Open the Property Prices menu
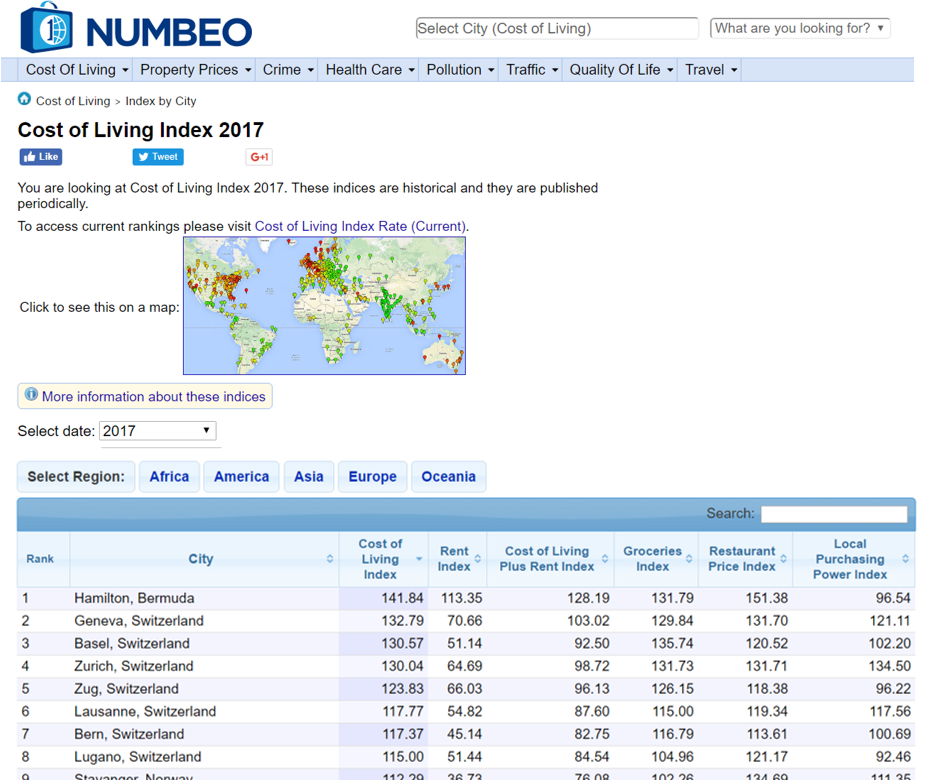The height and width of the screenshot is (780, 929). (x=195, y=70)
